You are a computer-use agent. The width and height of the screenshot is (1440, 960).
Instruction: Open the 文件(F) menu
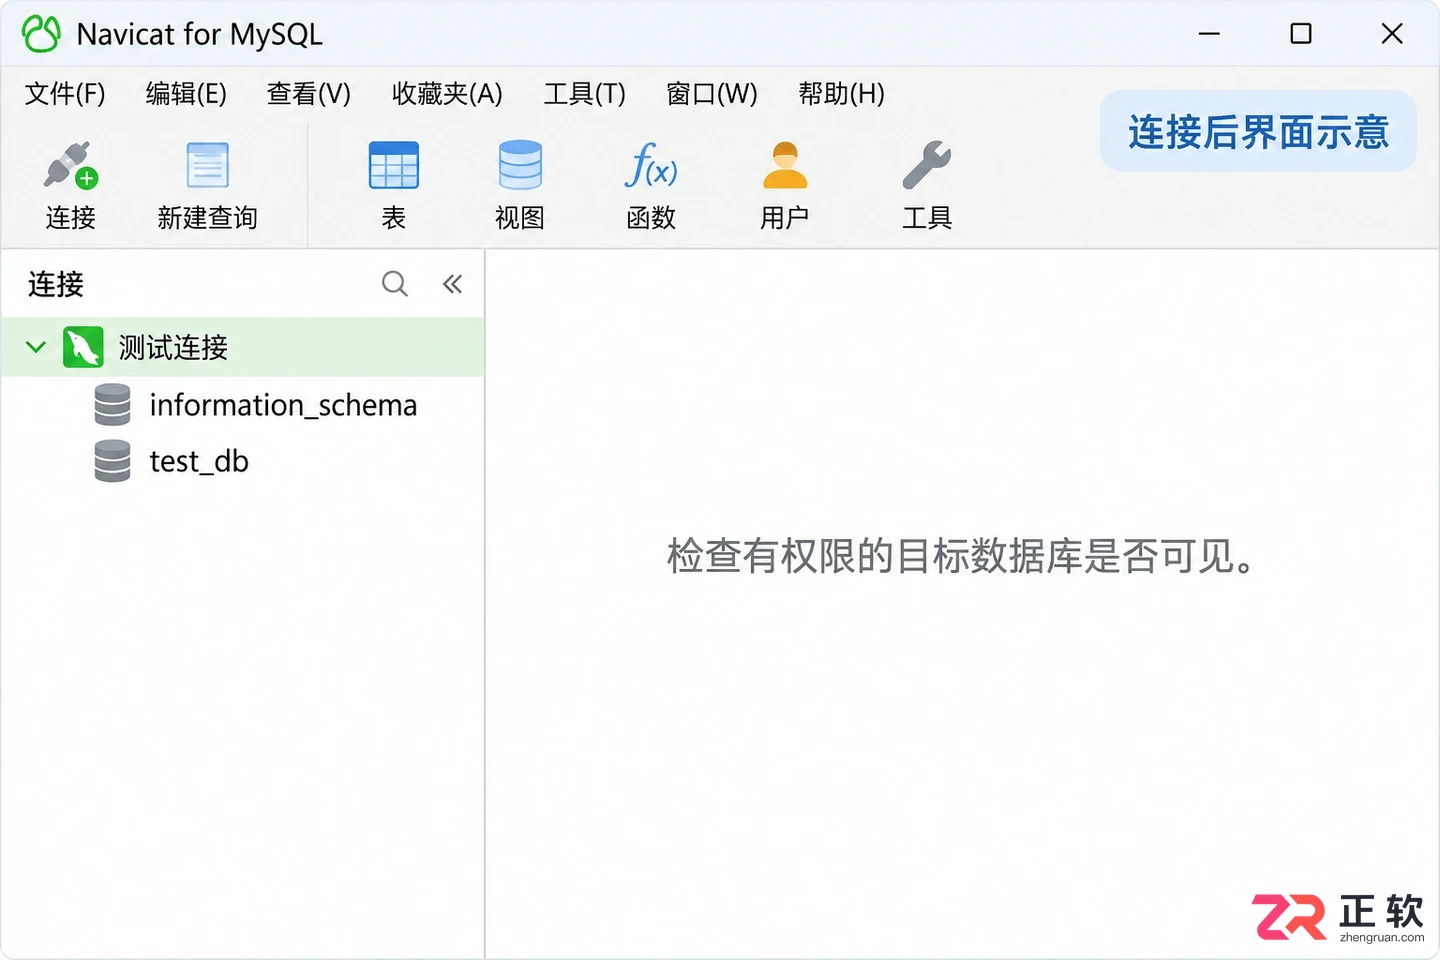tap(65, 94)
